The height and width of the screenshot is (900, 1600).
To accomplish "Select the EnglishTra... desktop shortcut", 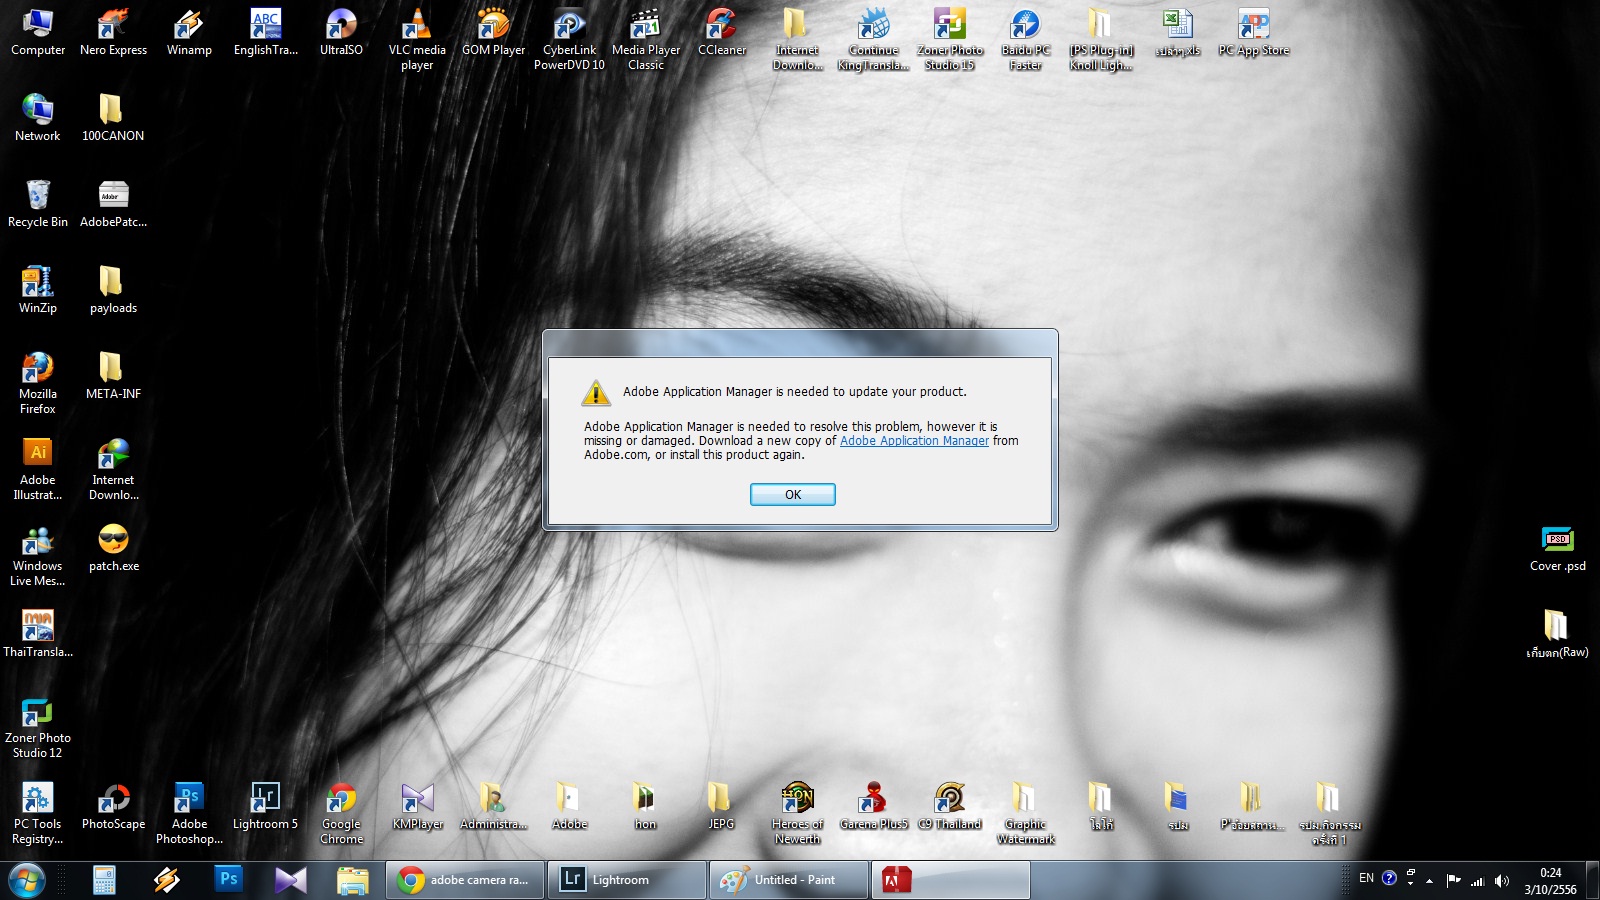I will point(265,31).
